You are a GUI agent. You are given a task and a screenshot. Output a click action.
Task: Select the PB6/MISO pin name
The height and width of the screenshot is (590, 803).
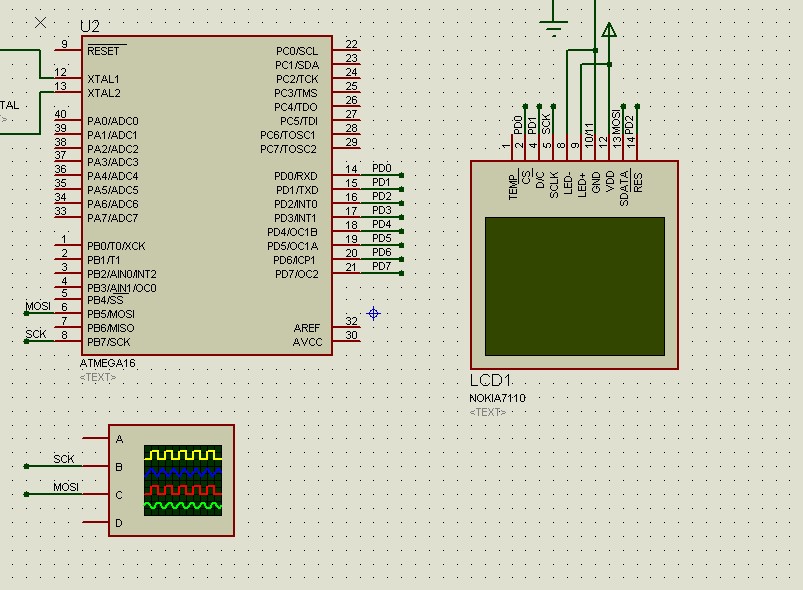(x=111, y=328)
